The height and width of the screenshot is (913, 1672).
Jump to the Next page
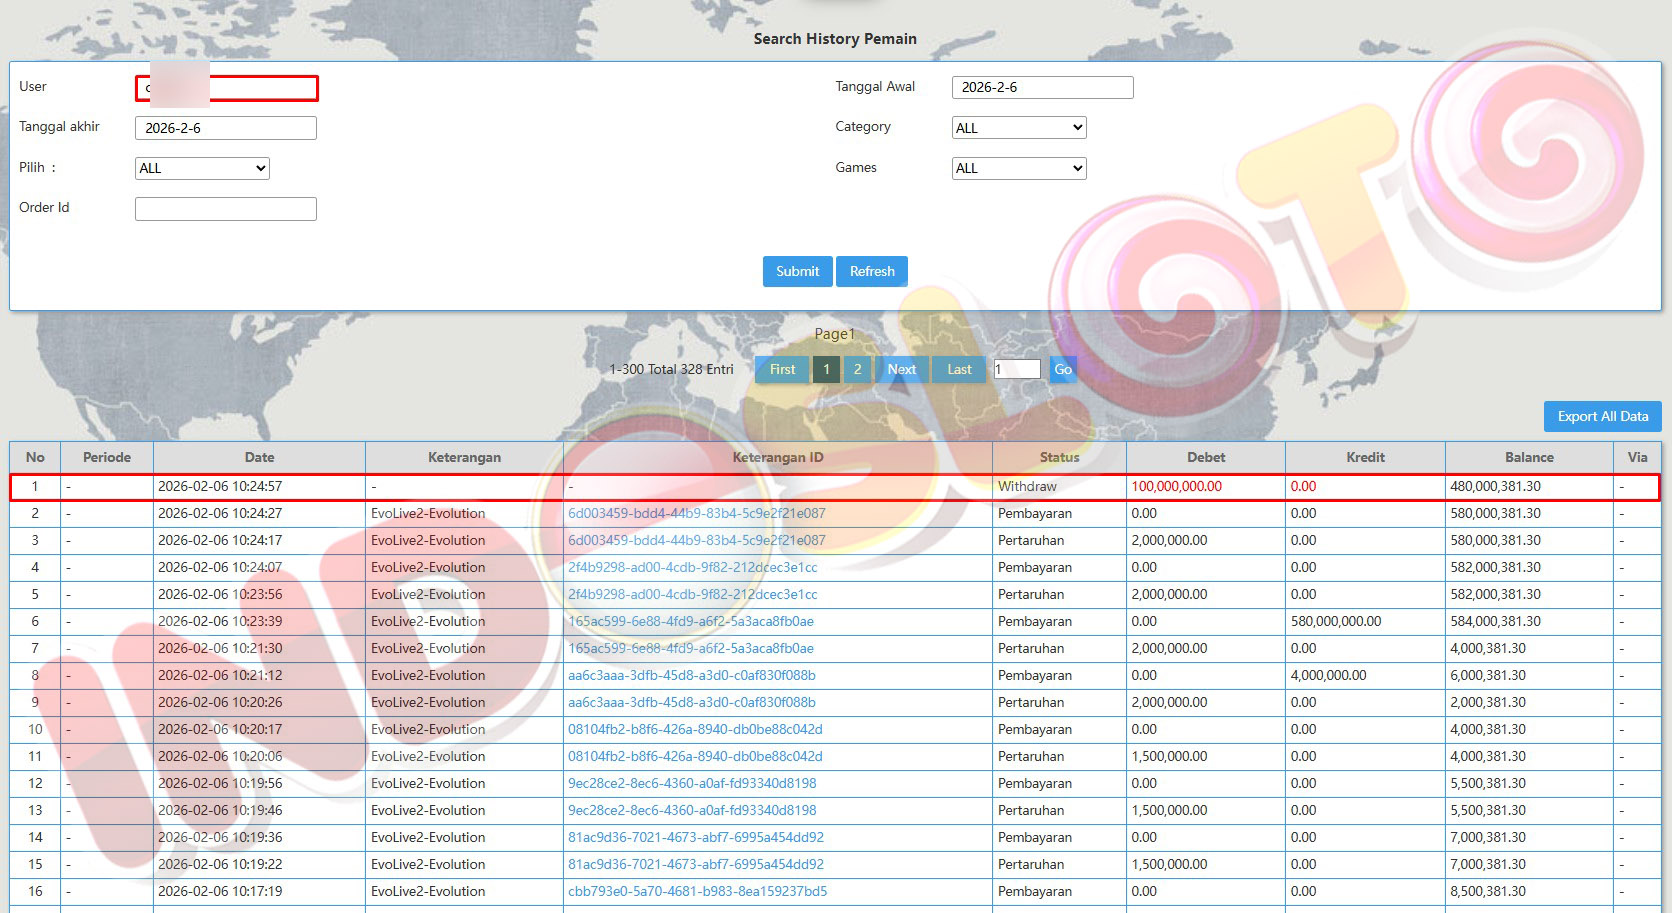pyautogui.click(x=901, y=369)
